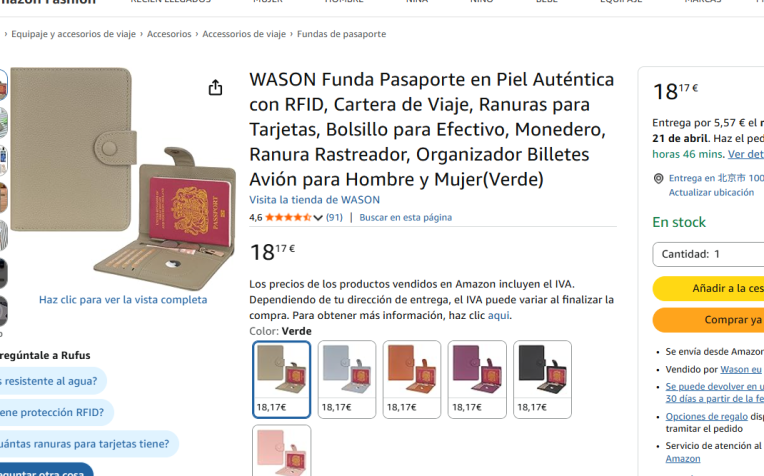
Task: Choose the pink passport cover variant
Action: pyautogui.click(x=282, y=451)
